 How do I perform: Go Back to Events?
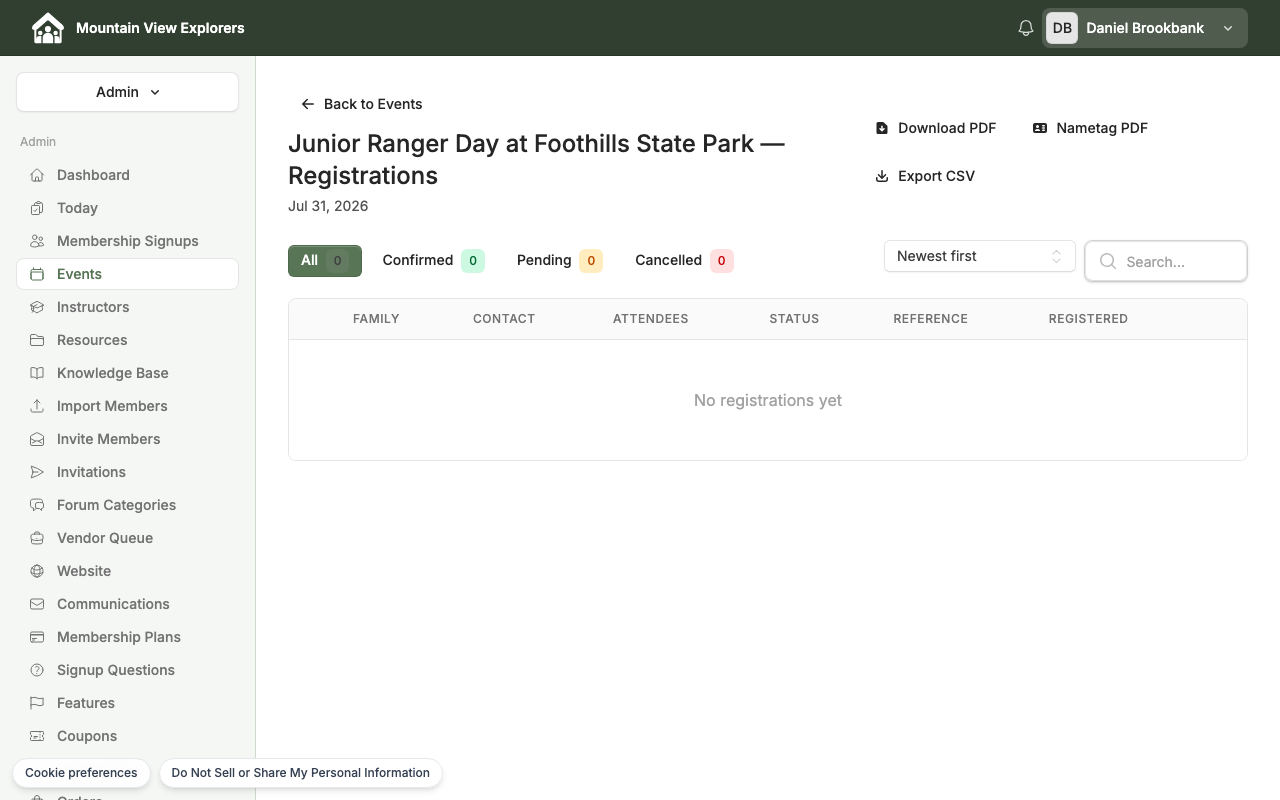[x=361, y=104]
